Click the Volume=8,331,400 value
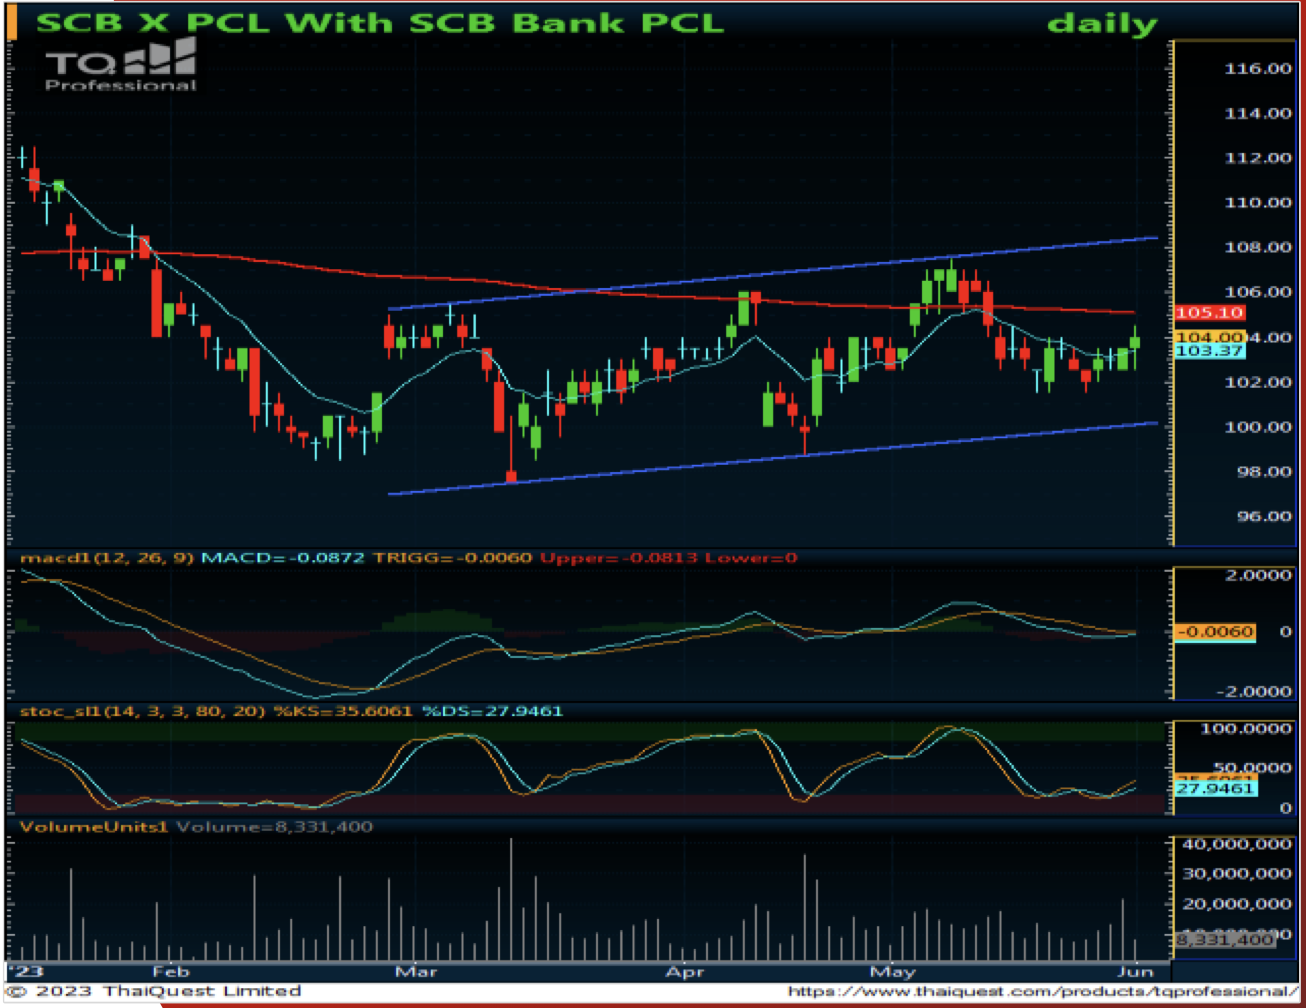 pos(276,827)
